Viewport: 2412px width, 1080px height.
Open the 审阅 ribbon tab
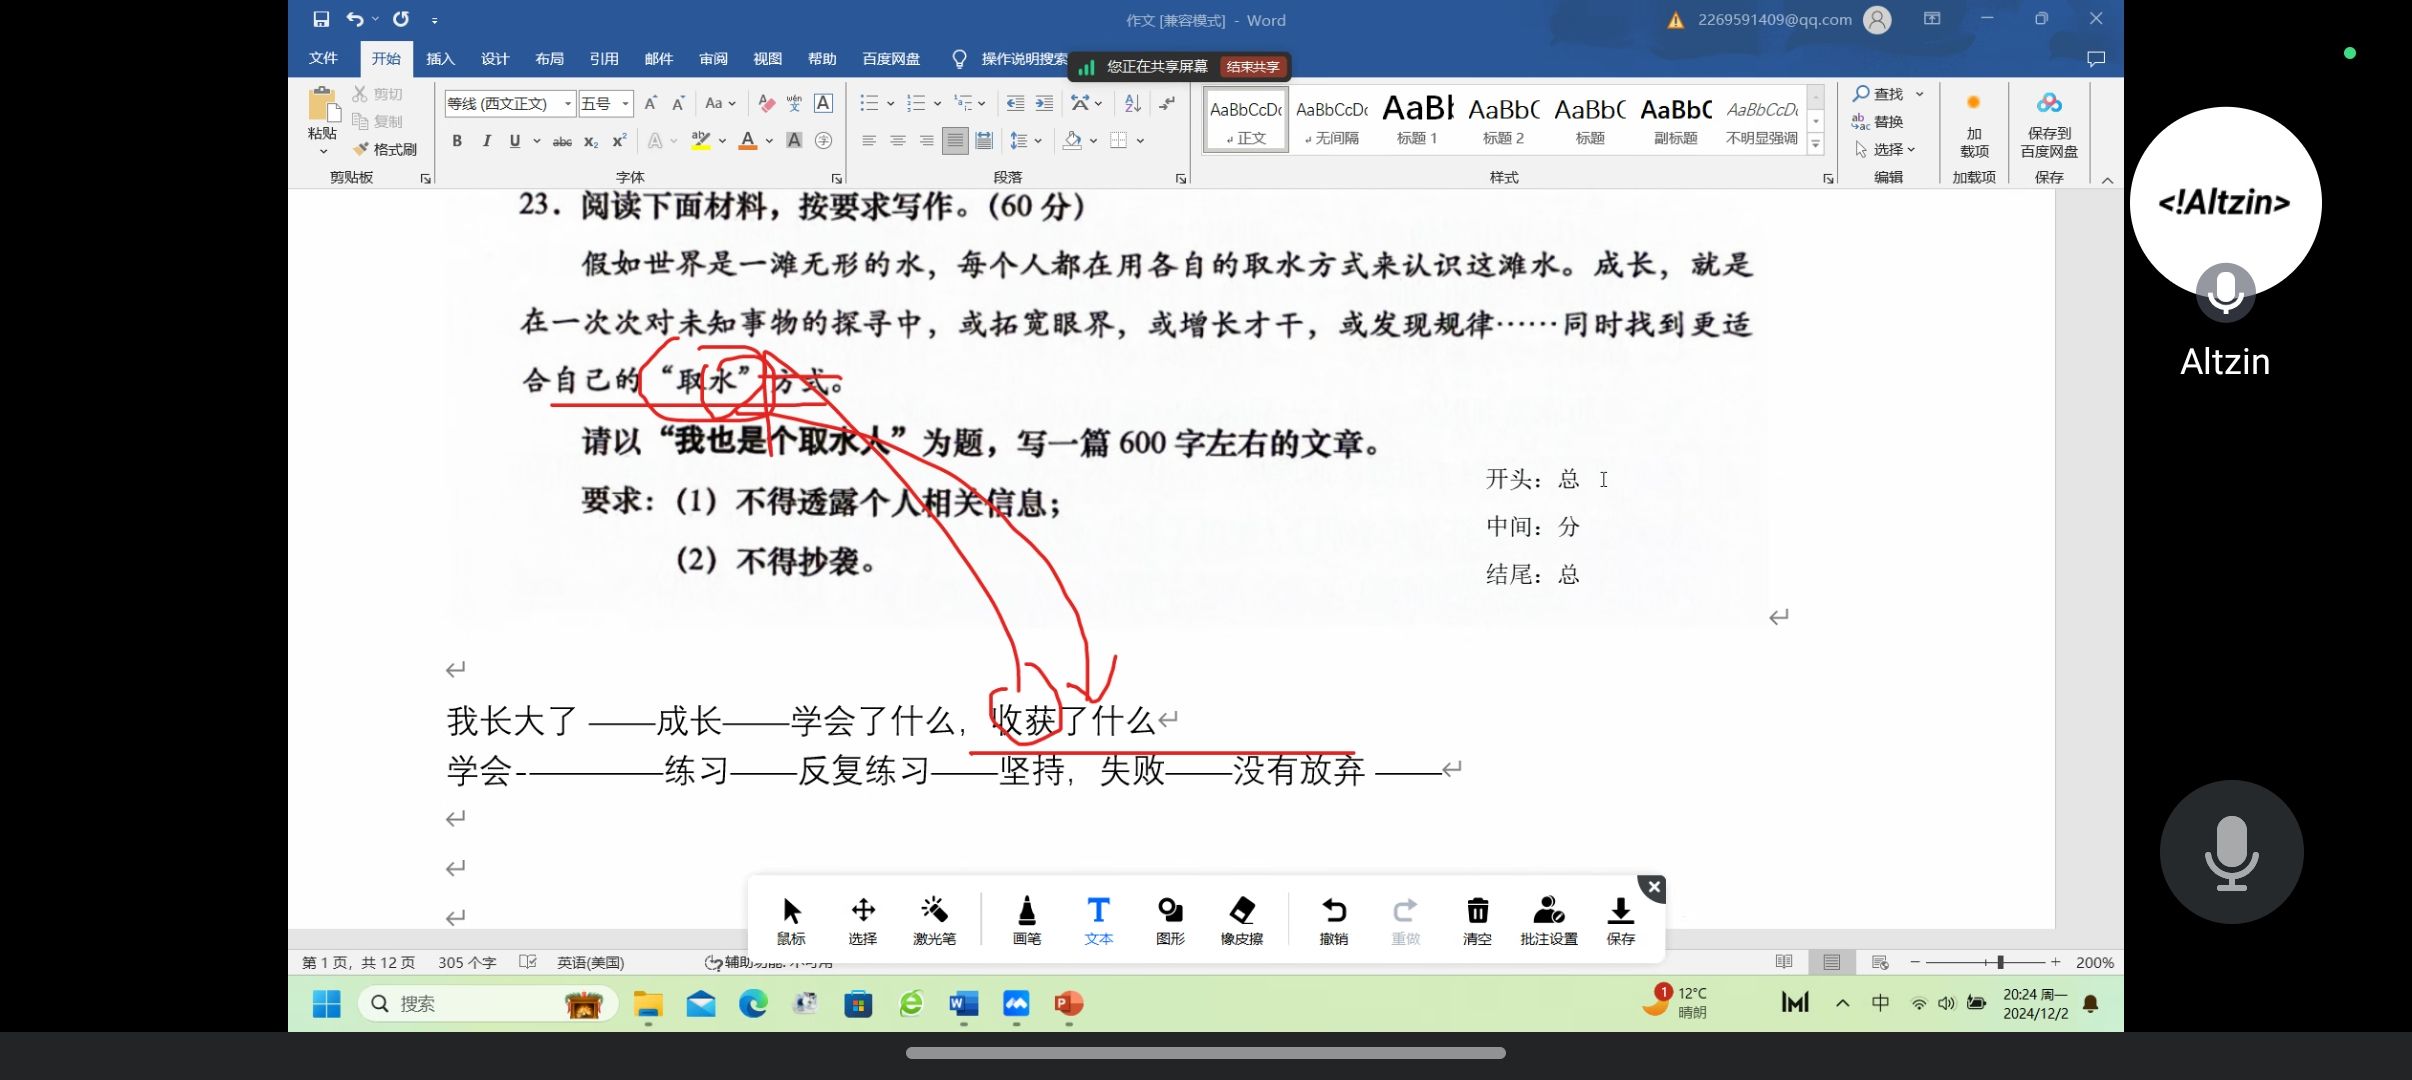713,59
